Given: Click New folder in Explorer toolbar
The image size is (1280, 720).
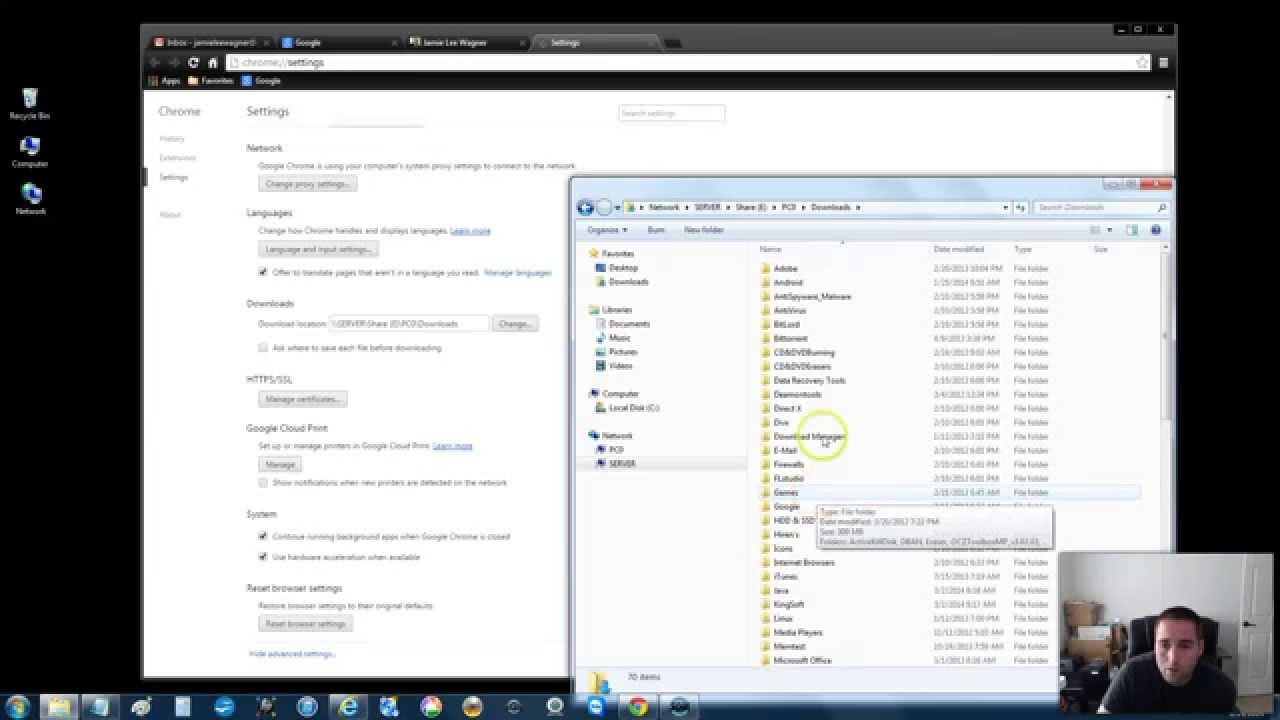Looking at the screenshot, I should (x=704, y=230).
